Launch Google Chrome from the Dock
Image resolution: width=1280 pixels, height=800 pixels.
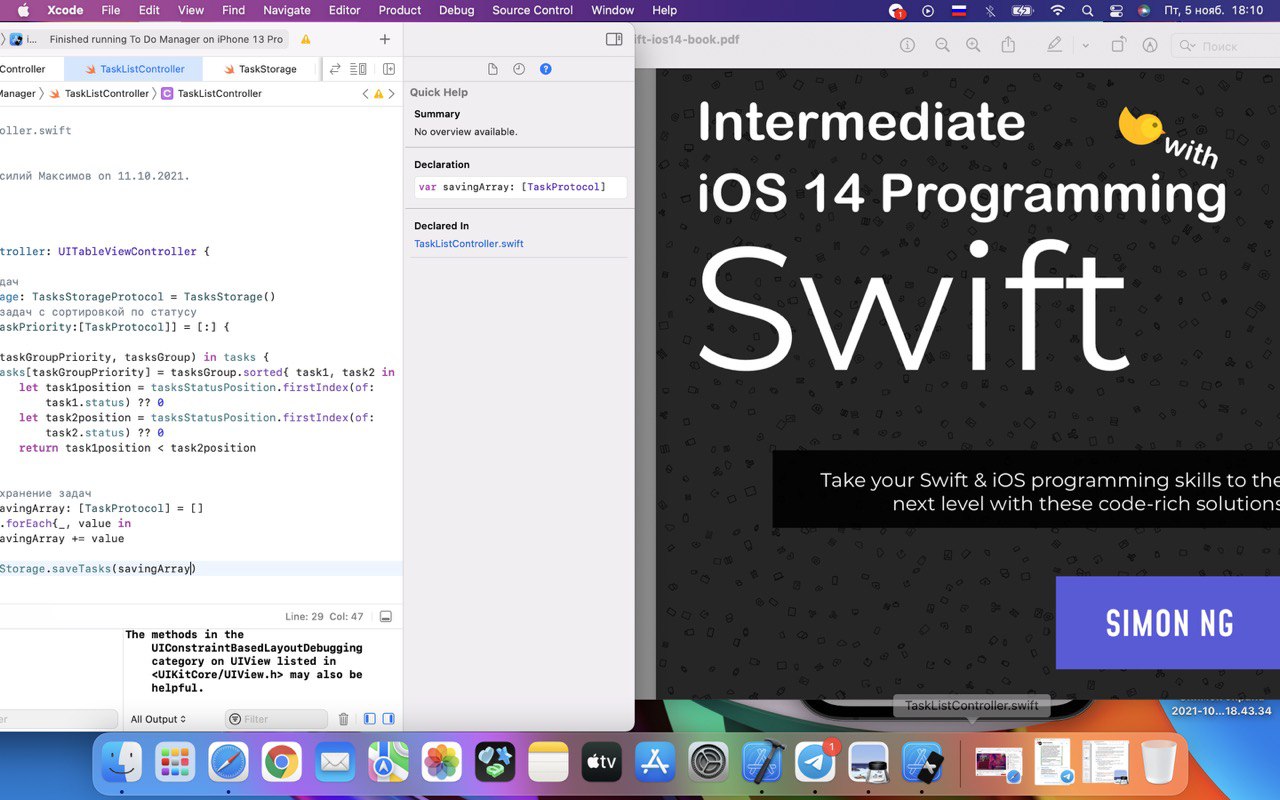click(281, 763)
